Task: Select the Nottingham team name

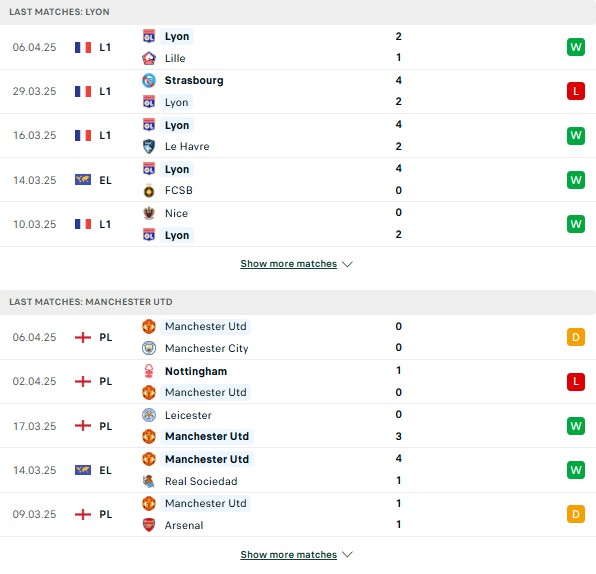Action: click(196, 371)
